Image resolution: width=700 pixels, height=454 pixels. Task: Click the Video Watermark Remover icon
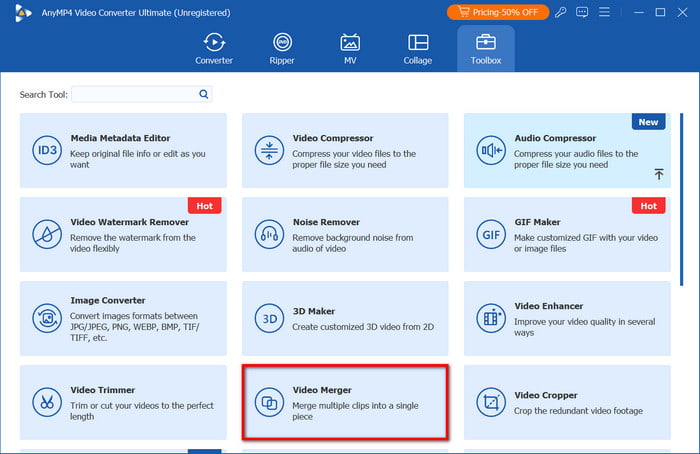click(x=47, y=234)
